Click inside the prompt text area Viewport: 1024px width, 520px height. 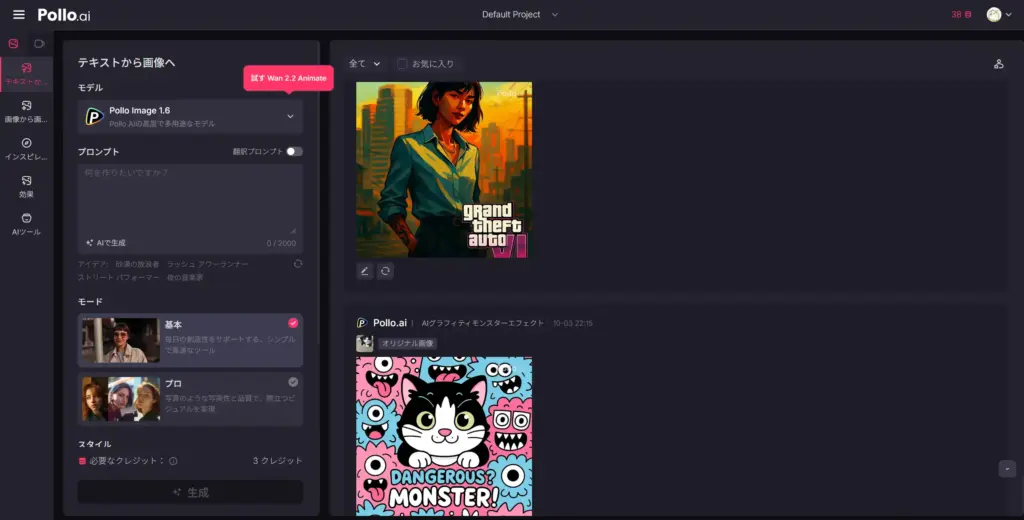pos(190,200)
